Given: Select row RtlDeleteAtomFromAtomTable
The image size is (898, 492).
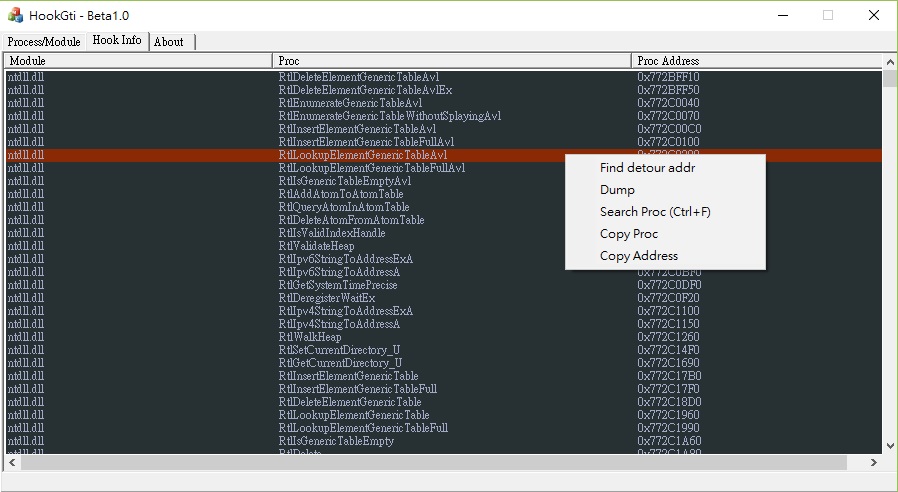Looking at the screenshot, I should pos(444,220).
